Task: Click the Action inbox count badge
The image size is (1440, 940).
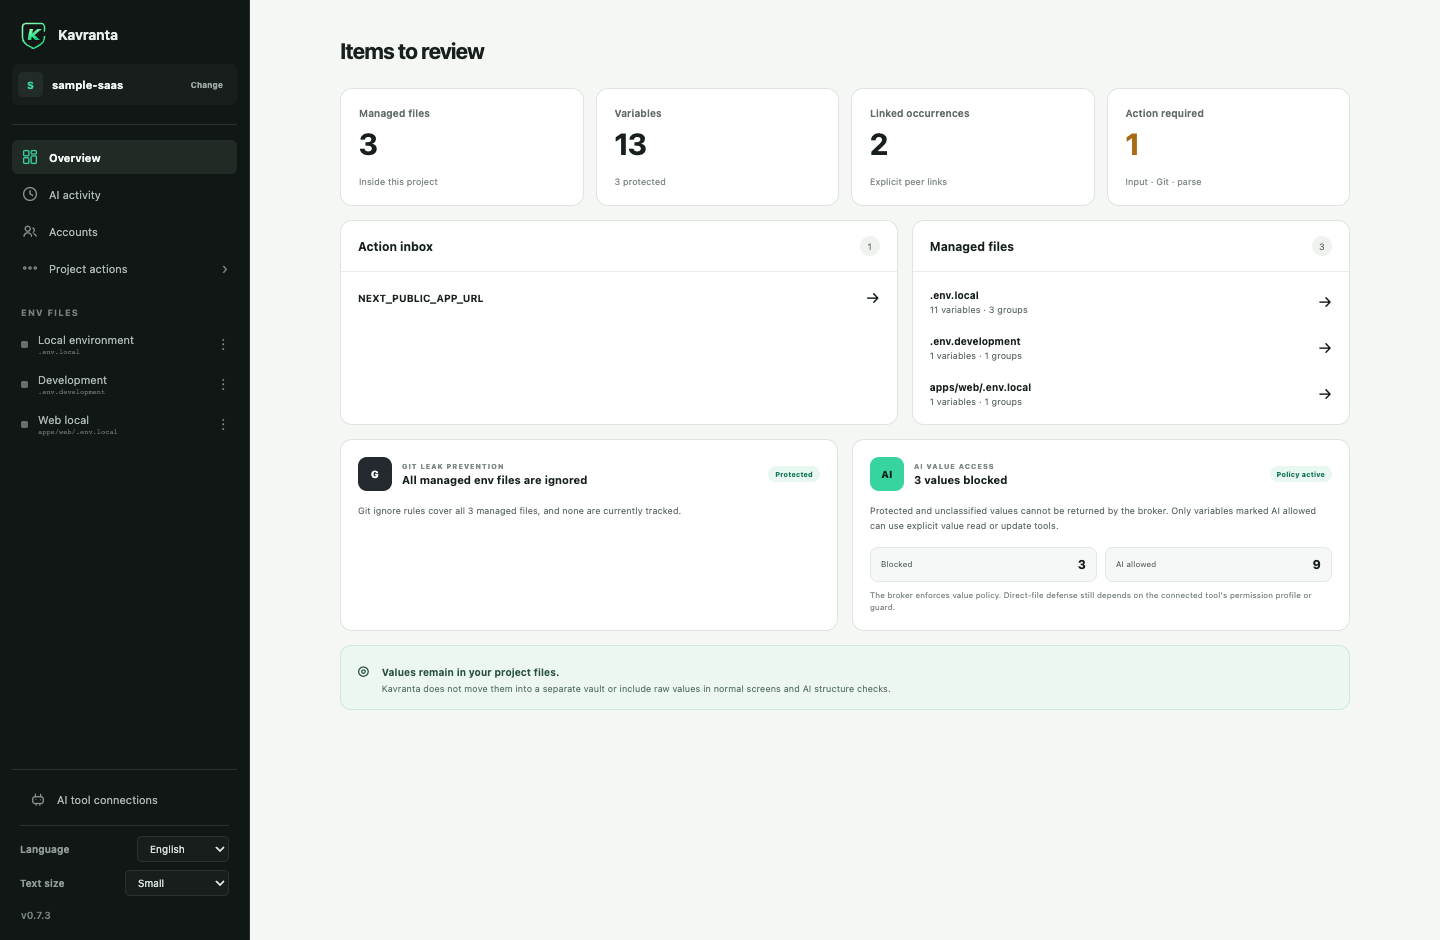Action: 870,246
